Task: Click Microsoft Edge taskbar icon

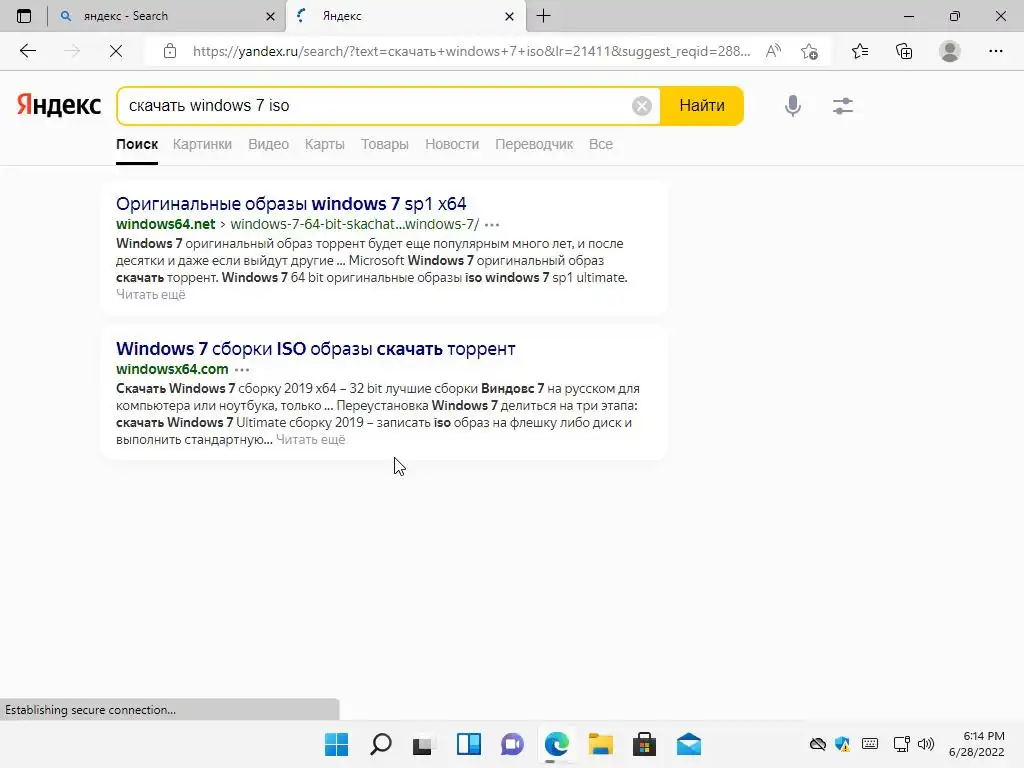Action: [556, 744]
